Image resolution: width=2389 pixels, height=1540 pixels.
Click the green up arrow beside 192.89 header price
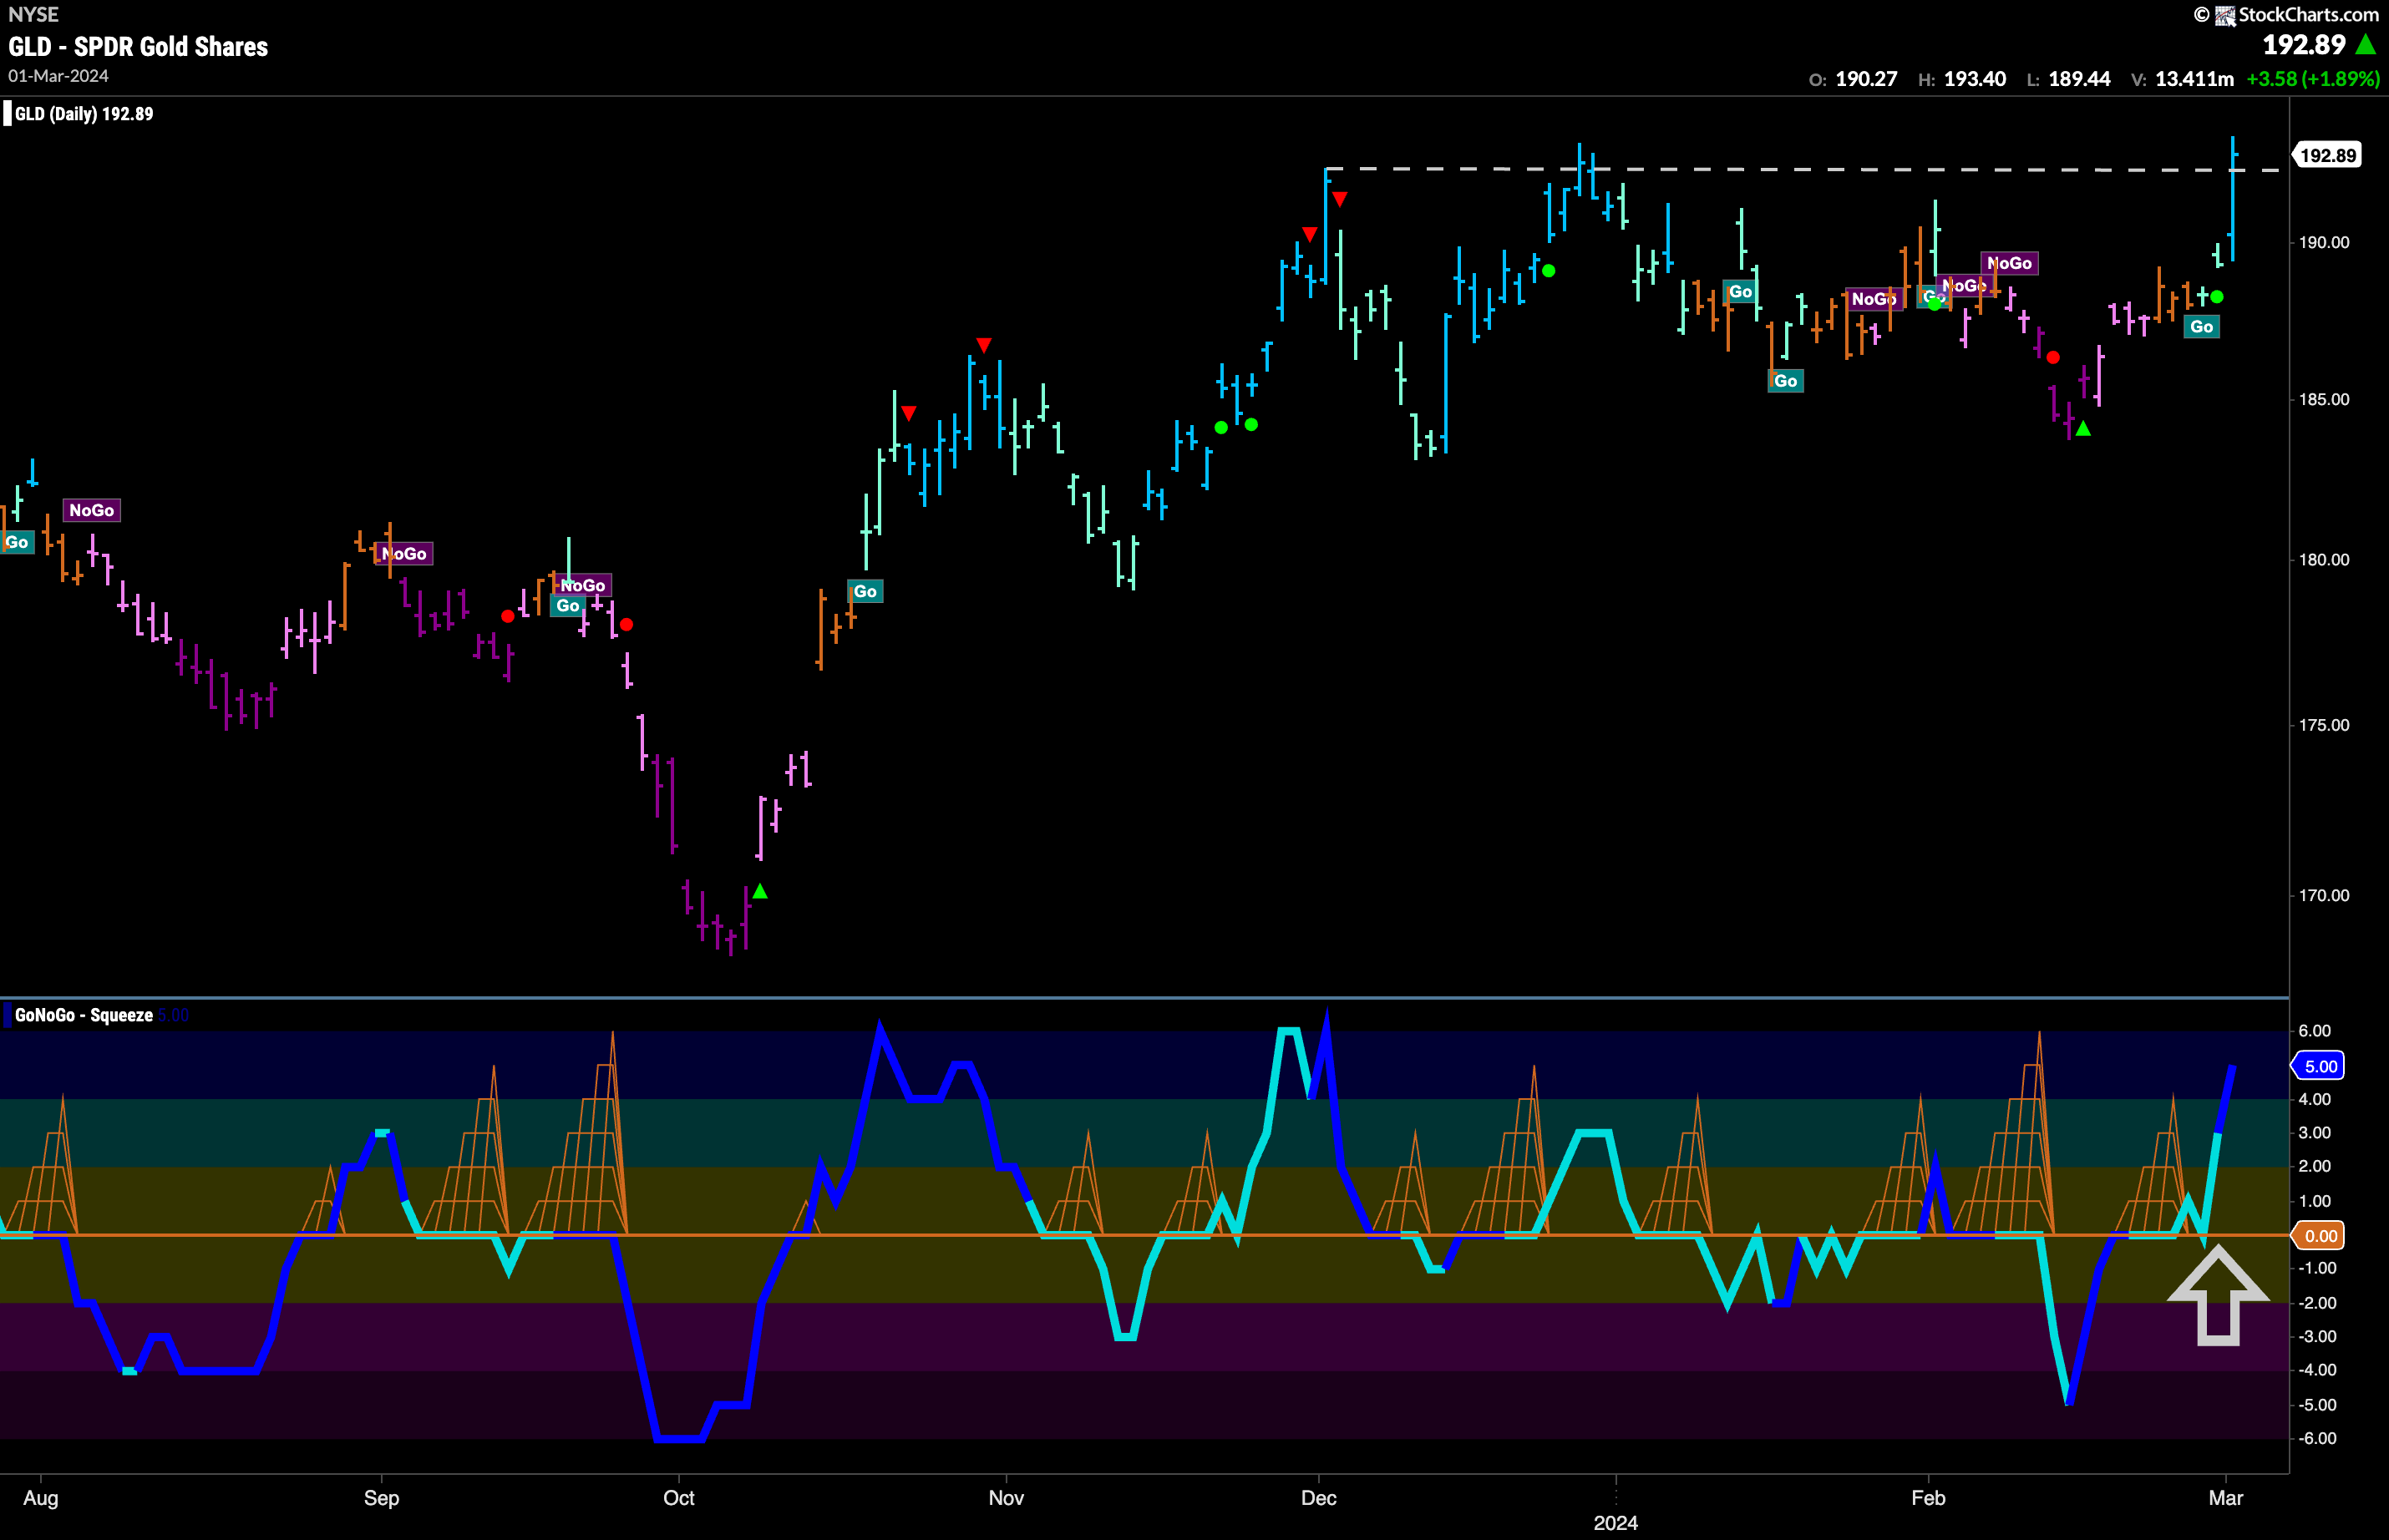(2366, 44)
